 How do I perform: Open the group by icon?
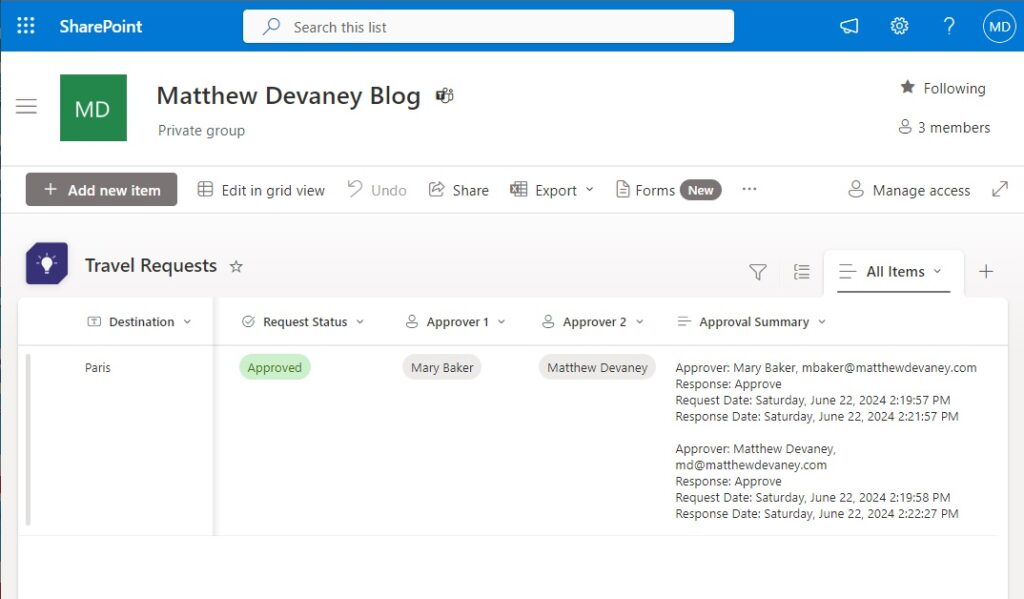point(801,272)
